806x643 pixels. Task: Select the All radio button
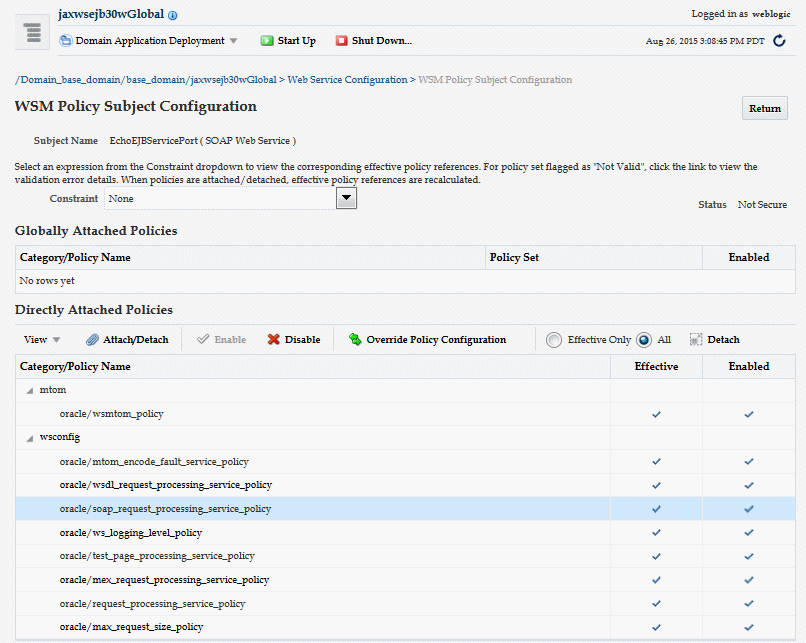644,340
